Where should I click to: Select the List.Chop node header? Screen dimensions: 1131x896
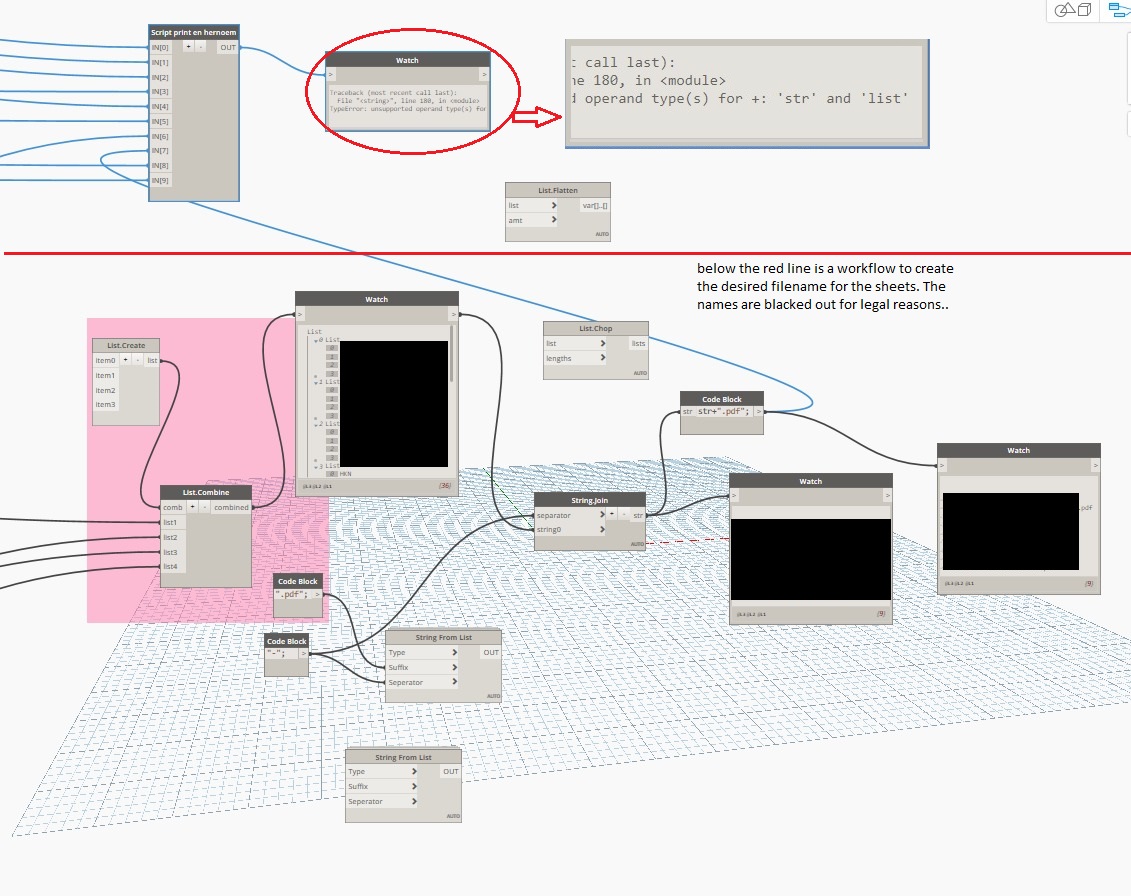[x=595, y=328]
